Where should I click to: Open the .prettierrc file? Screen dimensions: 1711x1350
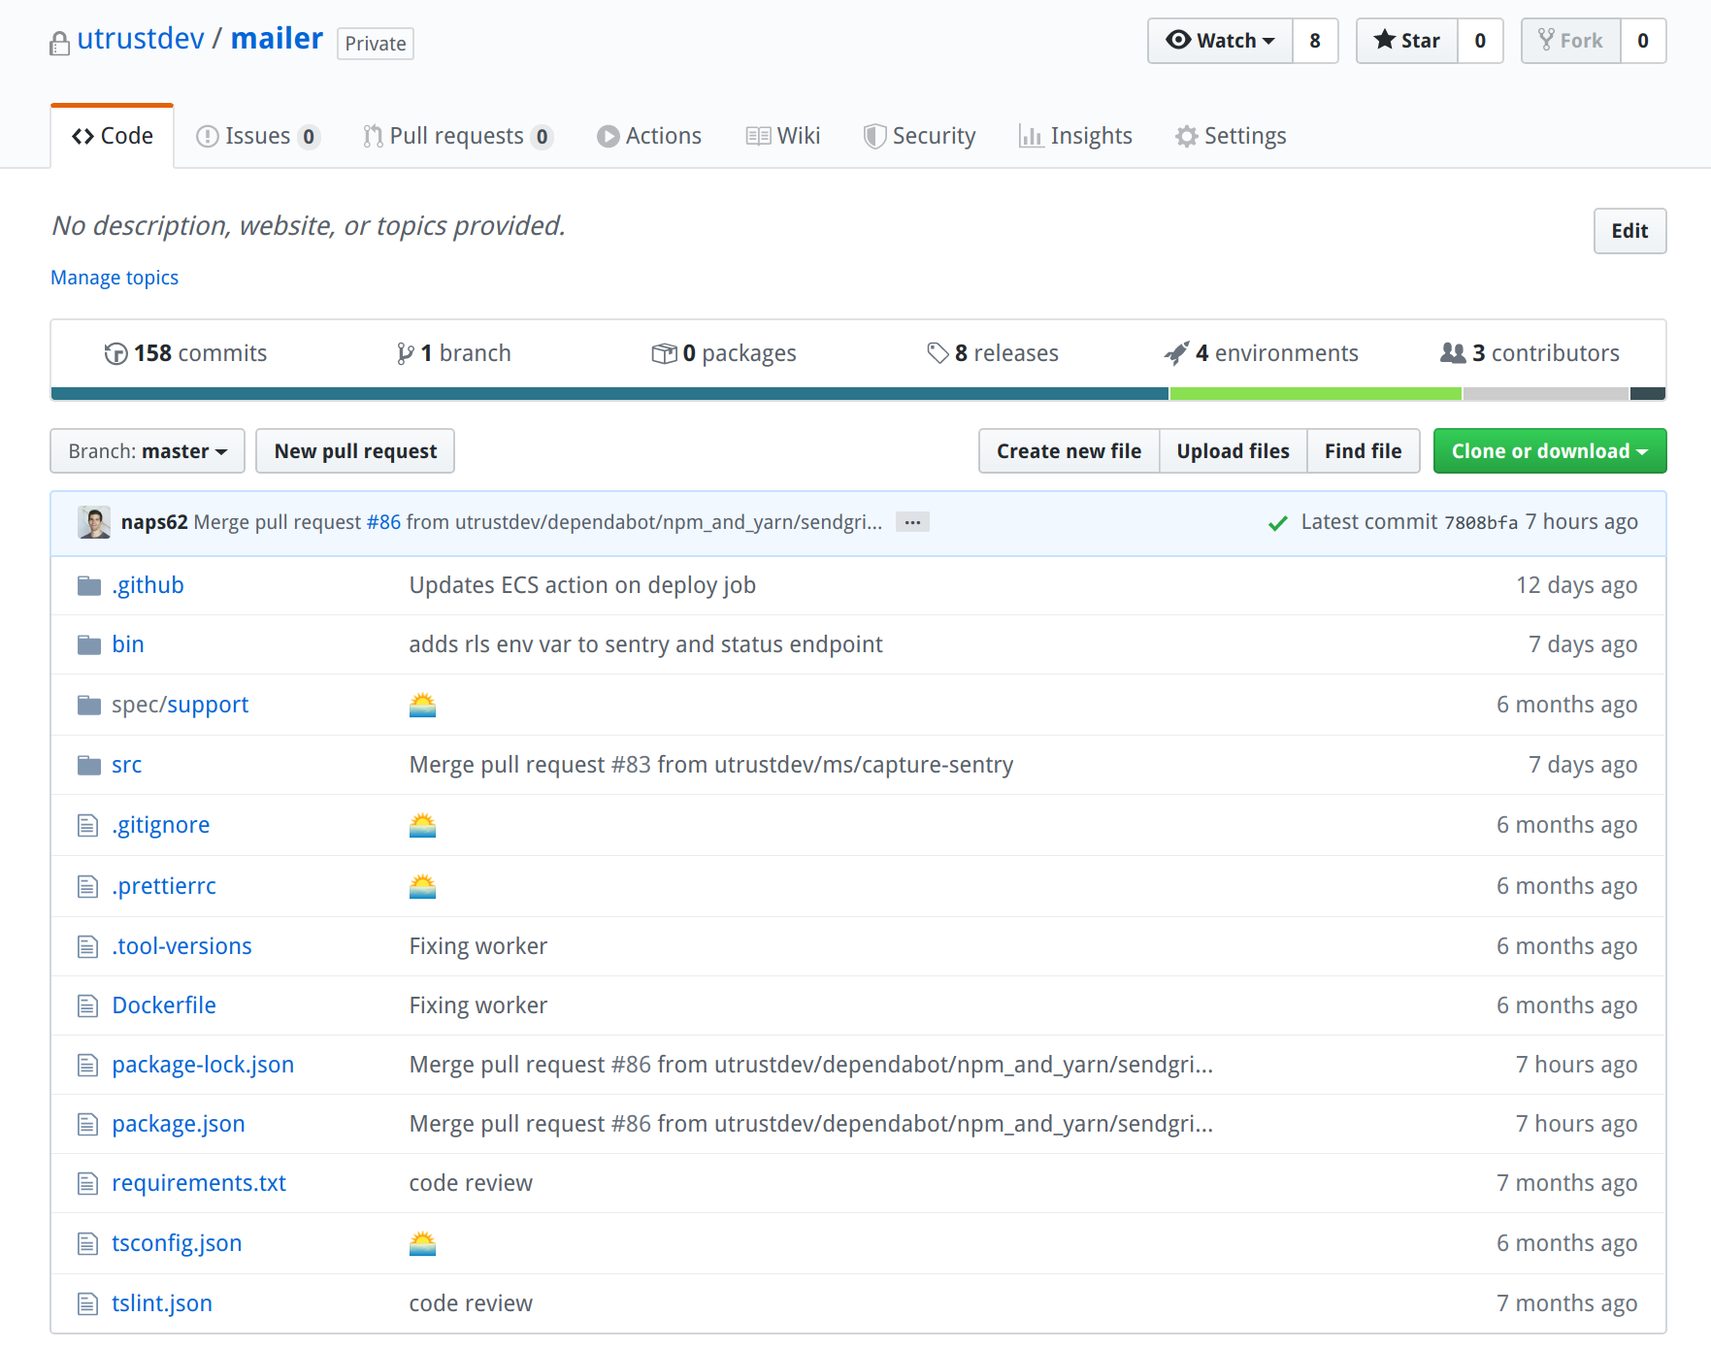(164, 886)
